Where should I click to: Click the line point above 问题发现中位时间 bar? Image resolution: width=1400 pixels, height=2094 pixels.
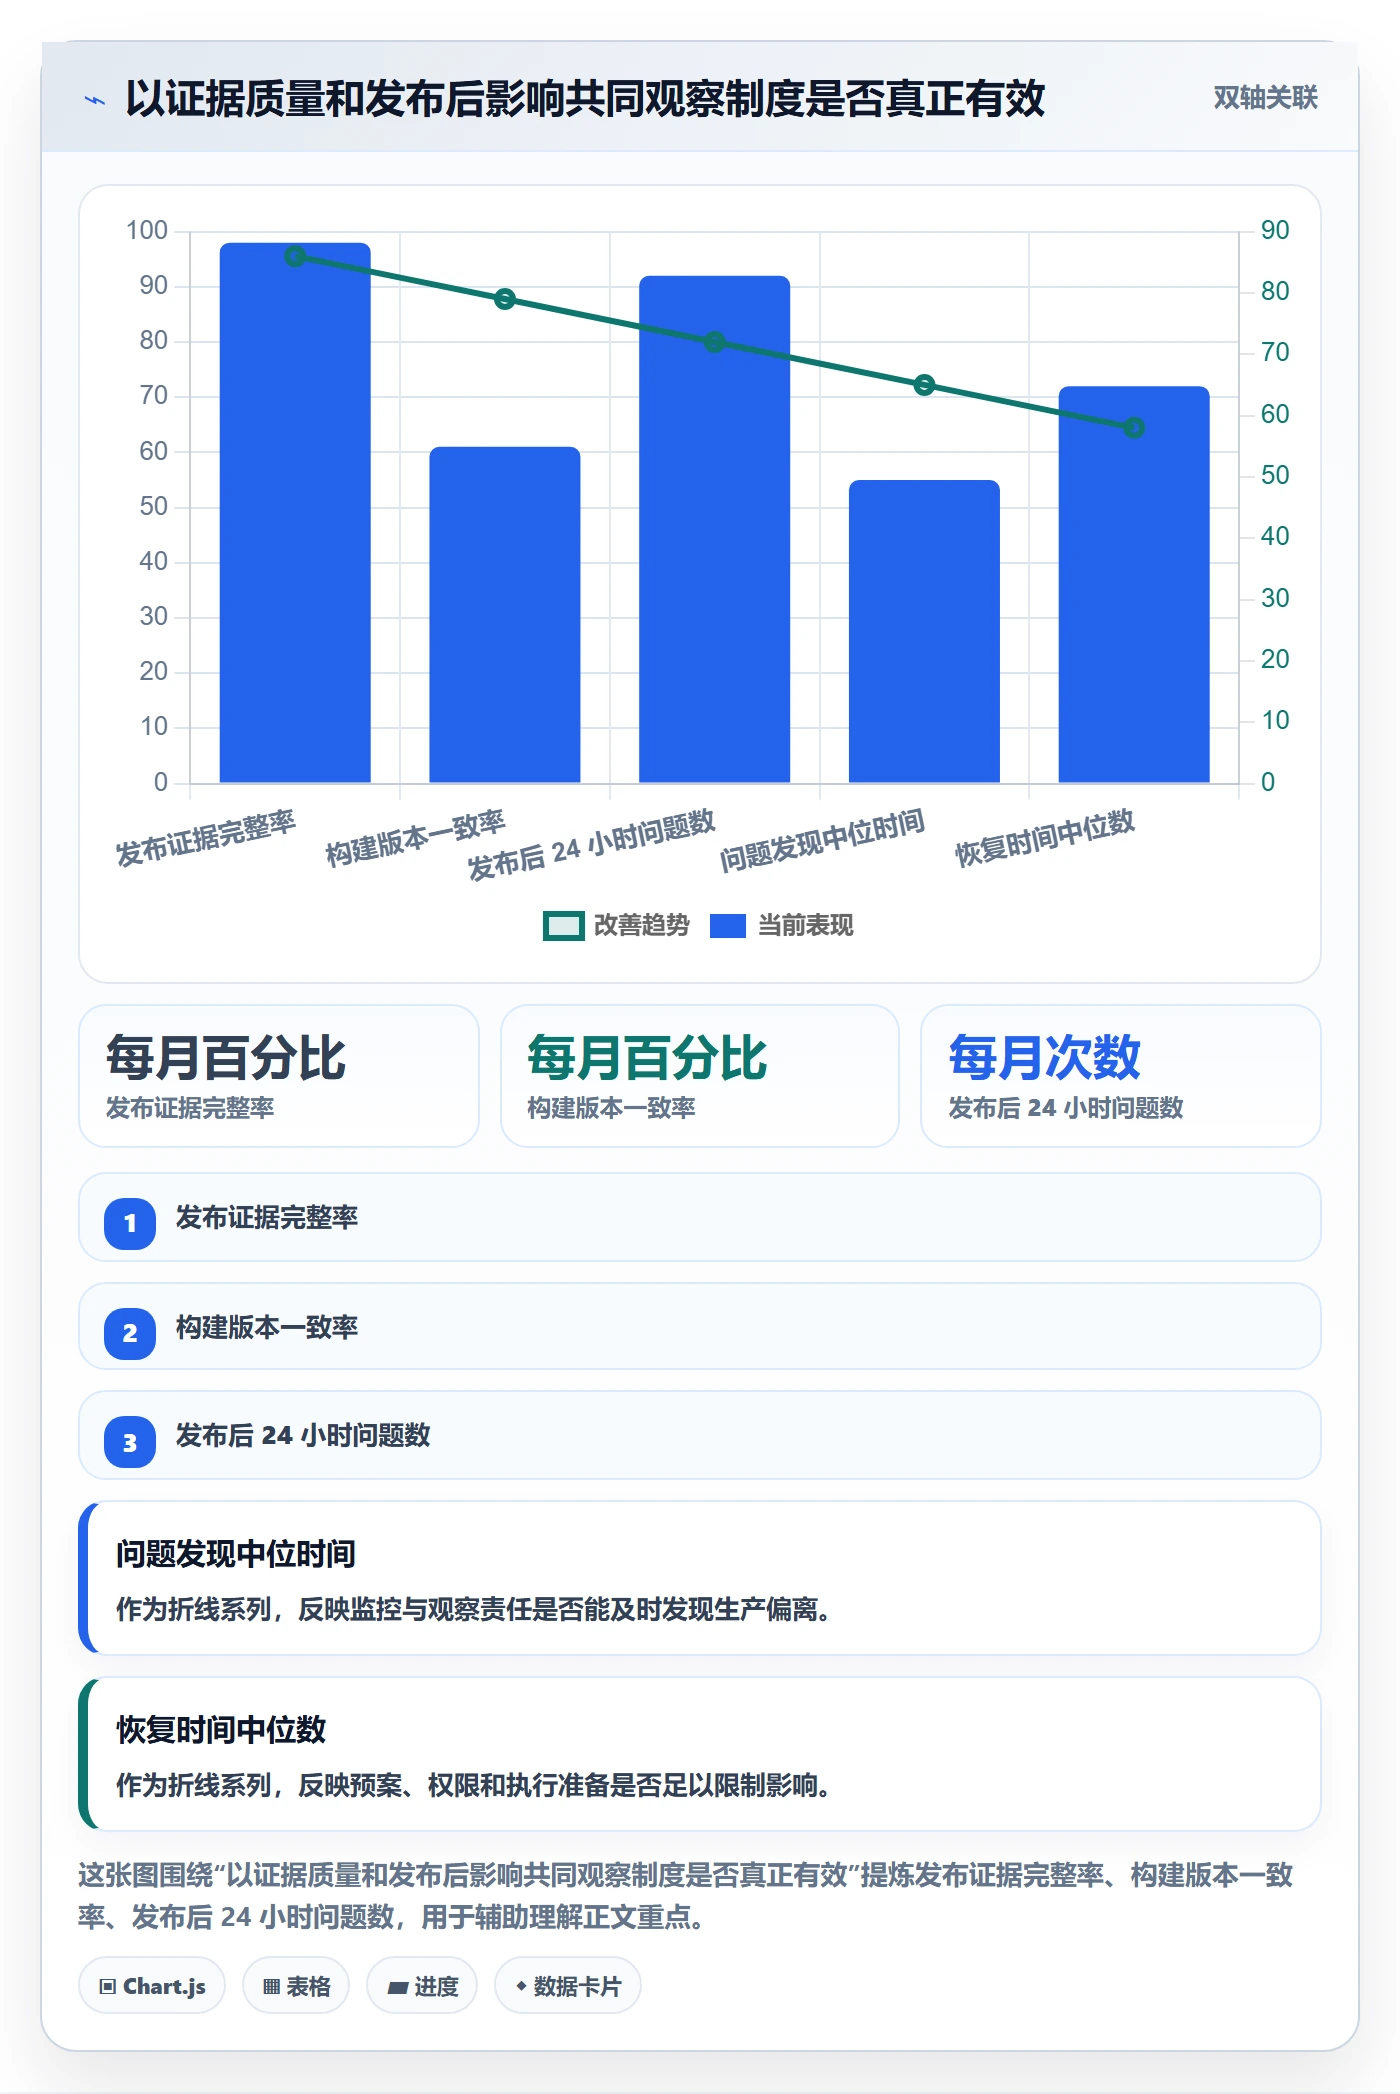tap(924, 385)
